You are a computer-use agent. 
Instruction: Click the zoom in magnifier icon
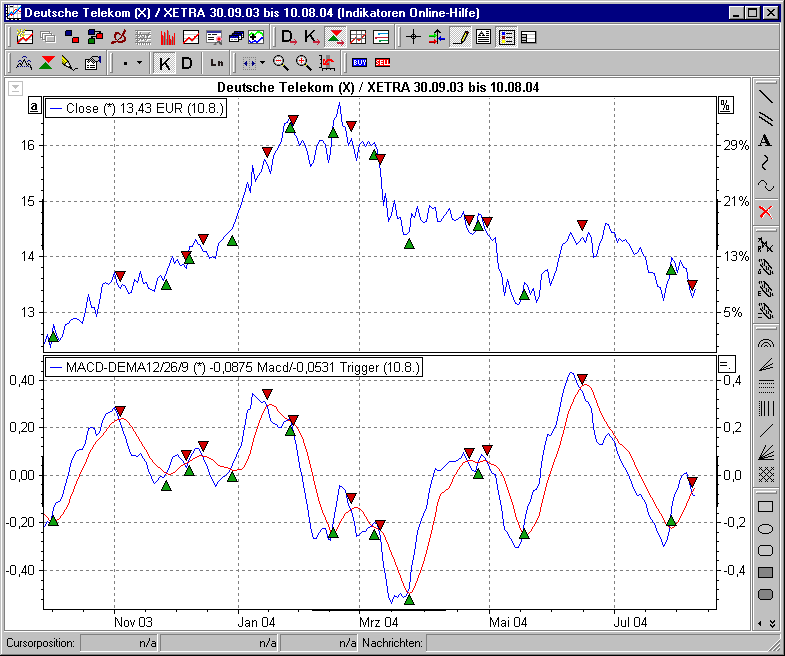point(303,63)
